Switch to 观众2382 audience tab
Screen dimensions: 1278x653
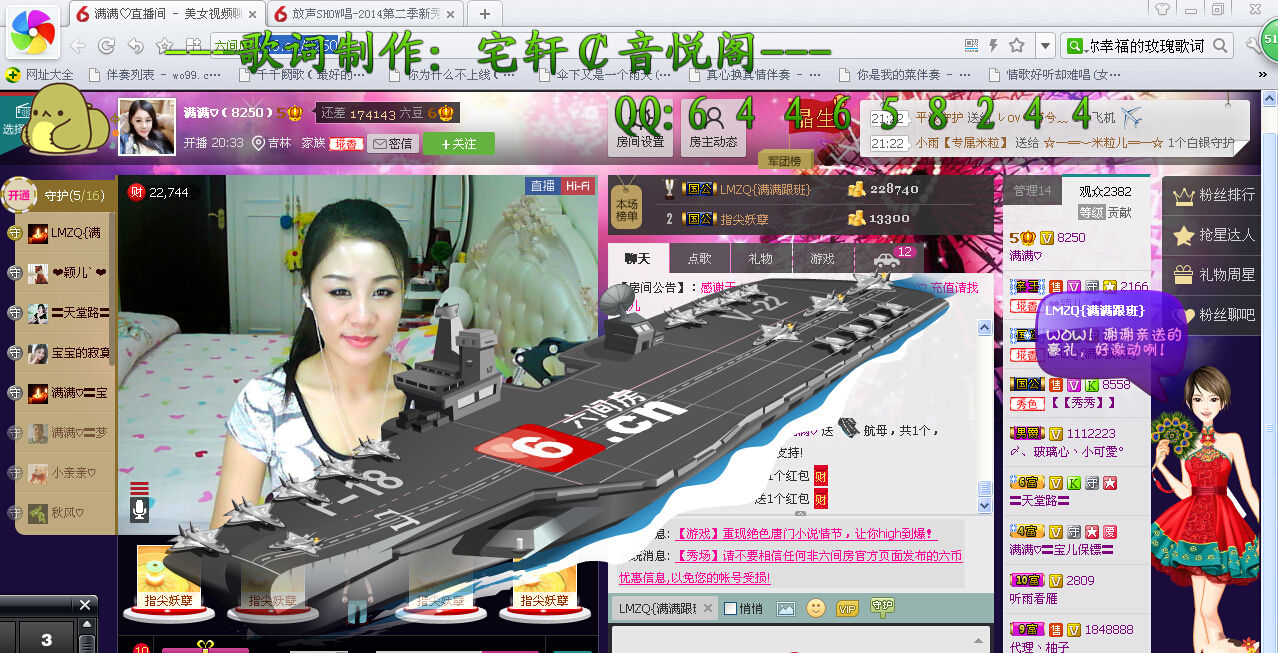pos(1105,191)
